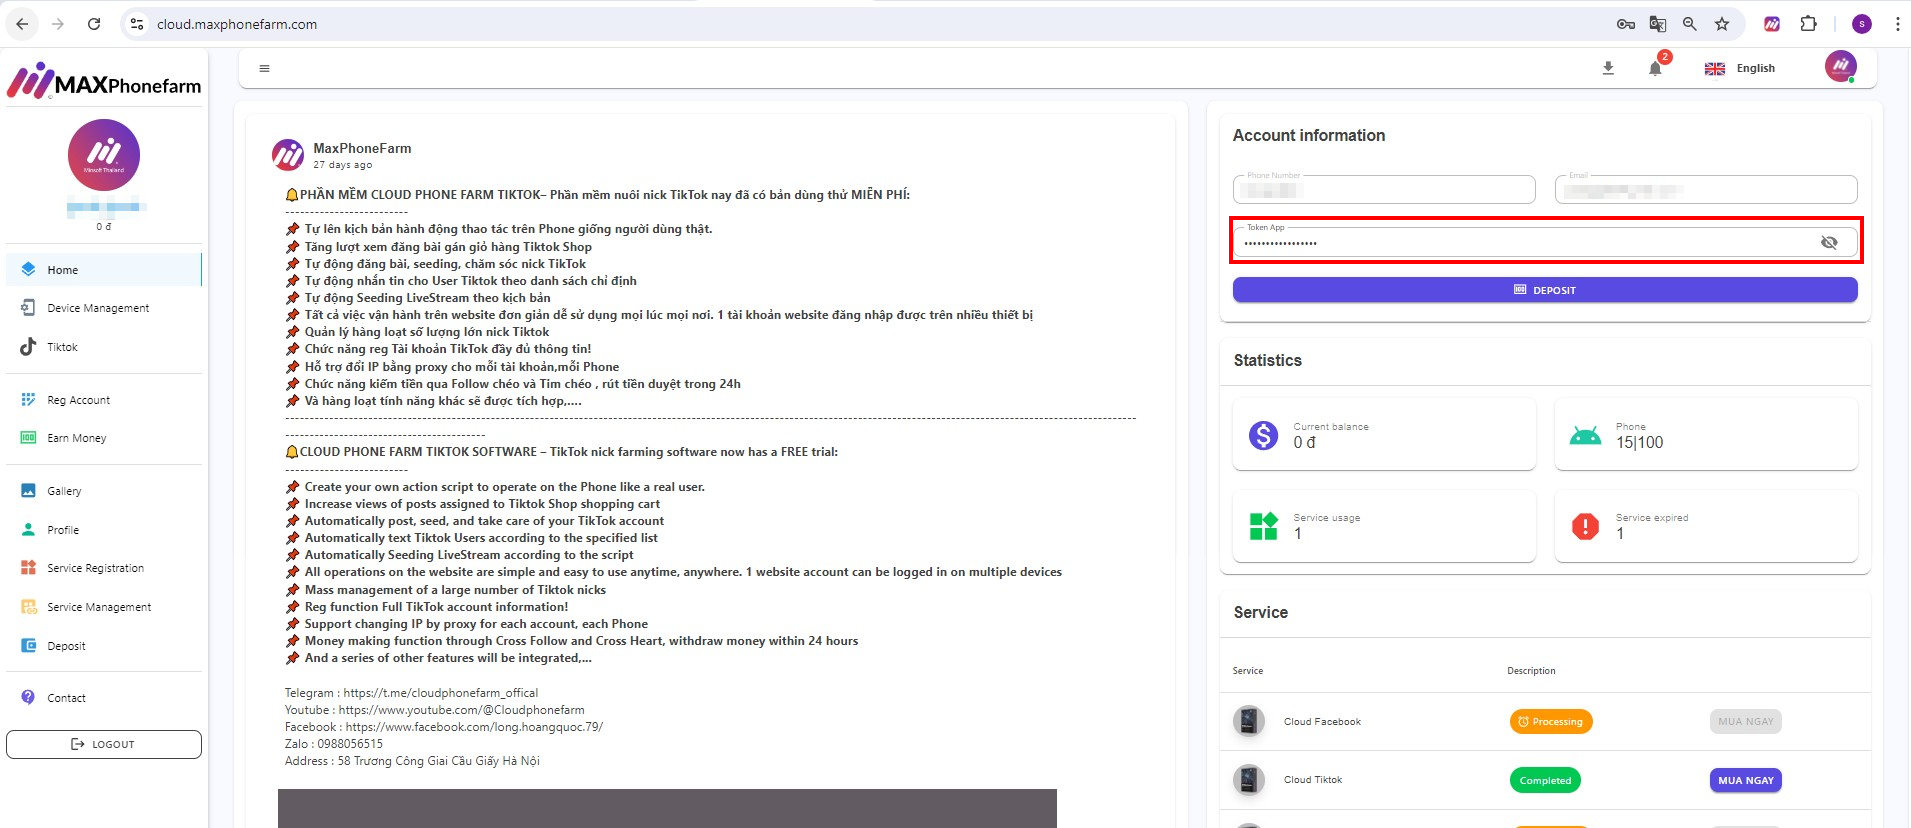Click the Cloud Tiktok service thumbnail
1911x828 pixels.
click(x=1249, y=779)
